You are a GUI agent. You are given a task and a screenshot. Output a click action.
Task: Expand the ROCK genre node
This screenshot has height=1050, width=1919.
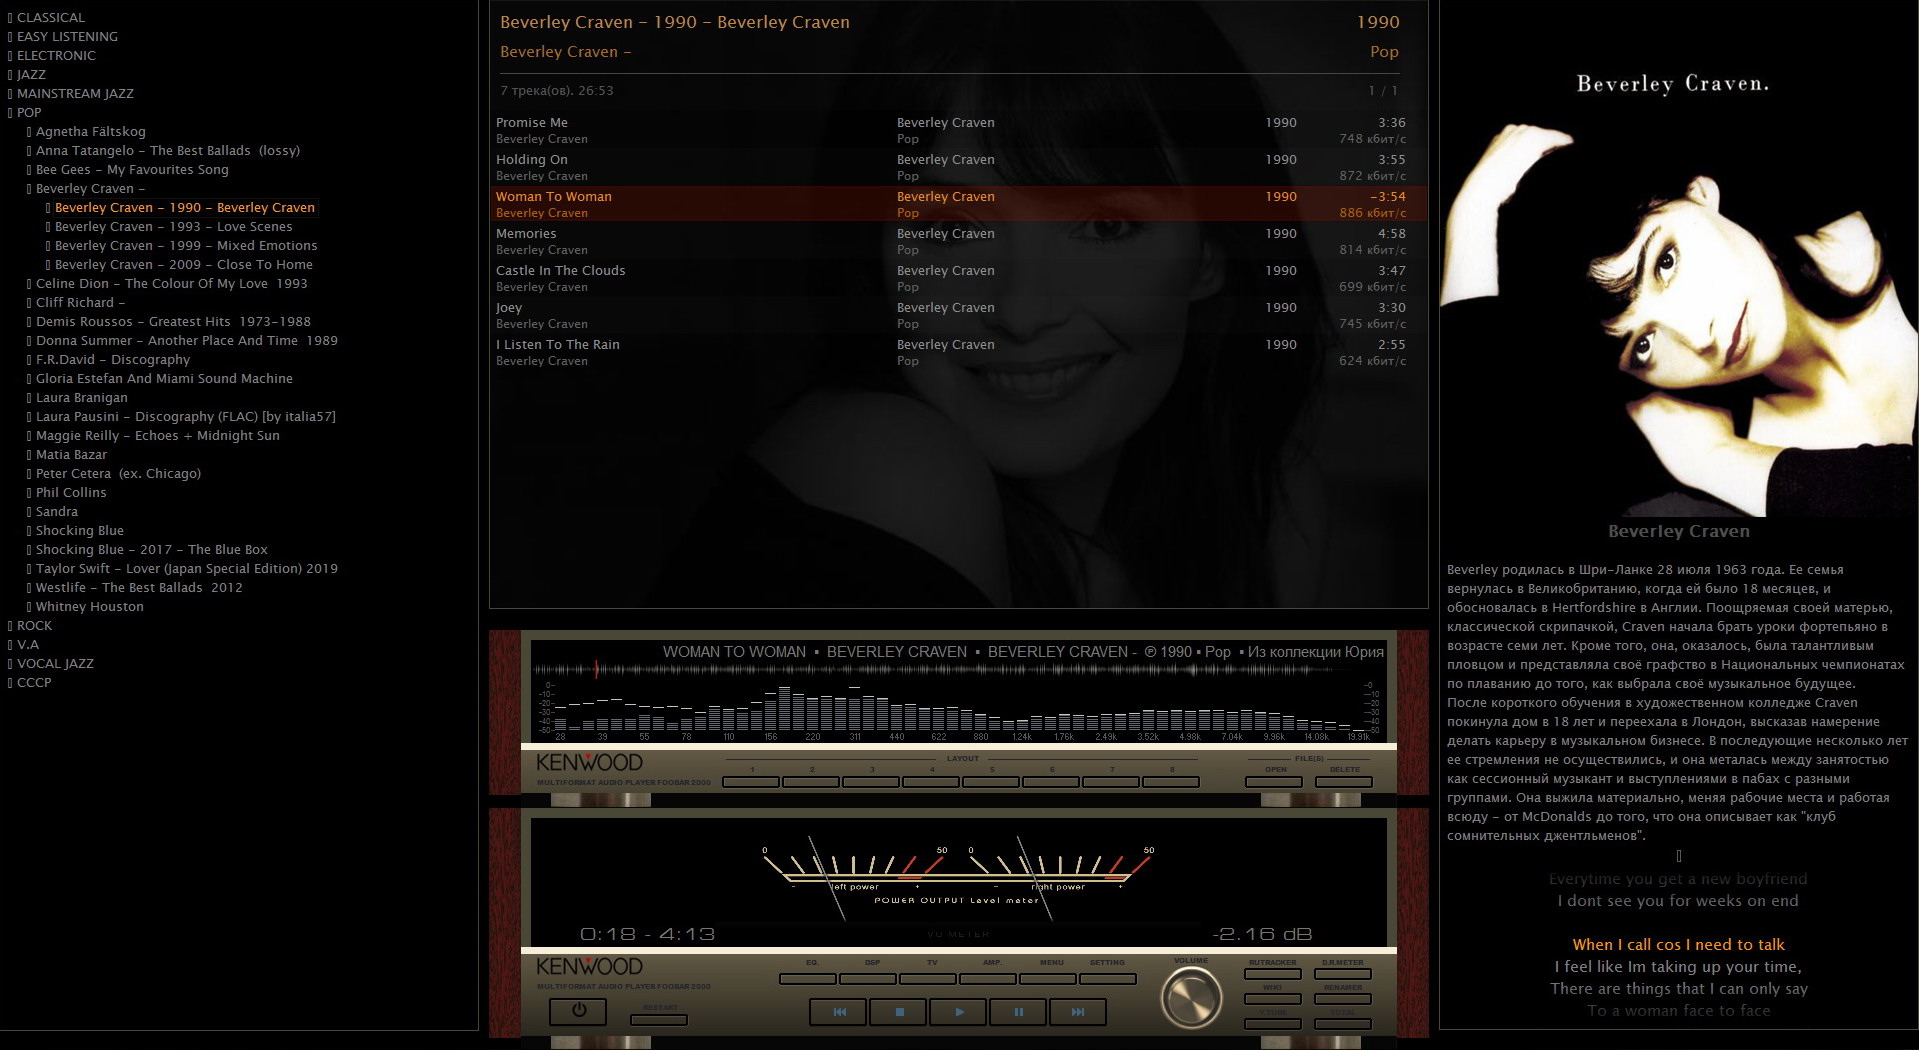10,626
